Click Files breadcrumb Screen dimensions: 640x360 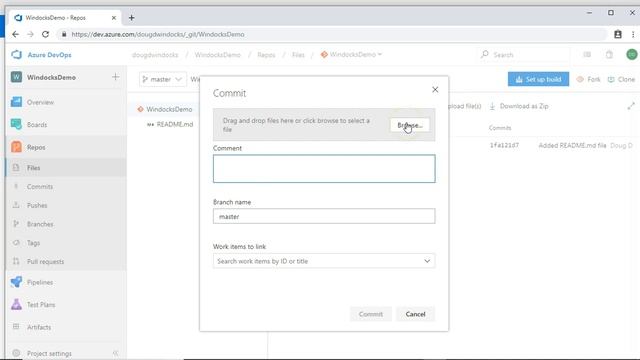click(298, 55)
